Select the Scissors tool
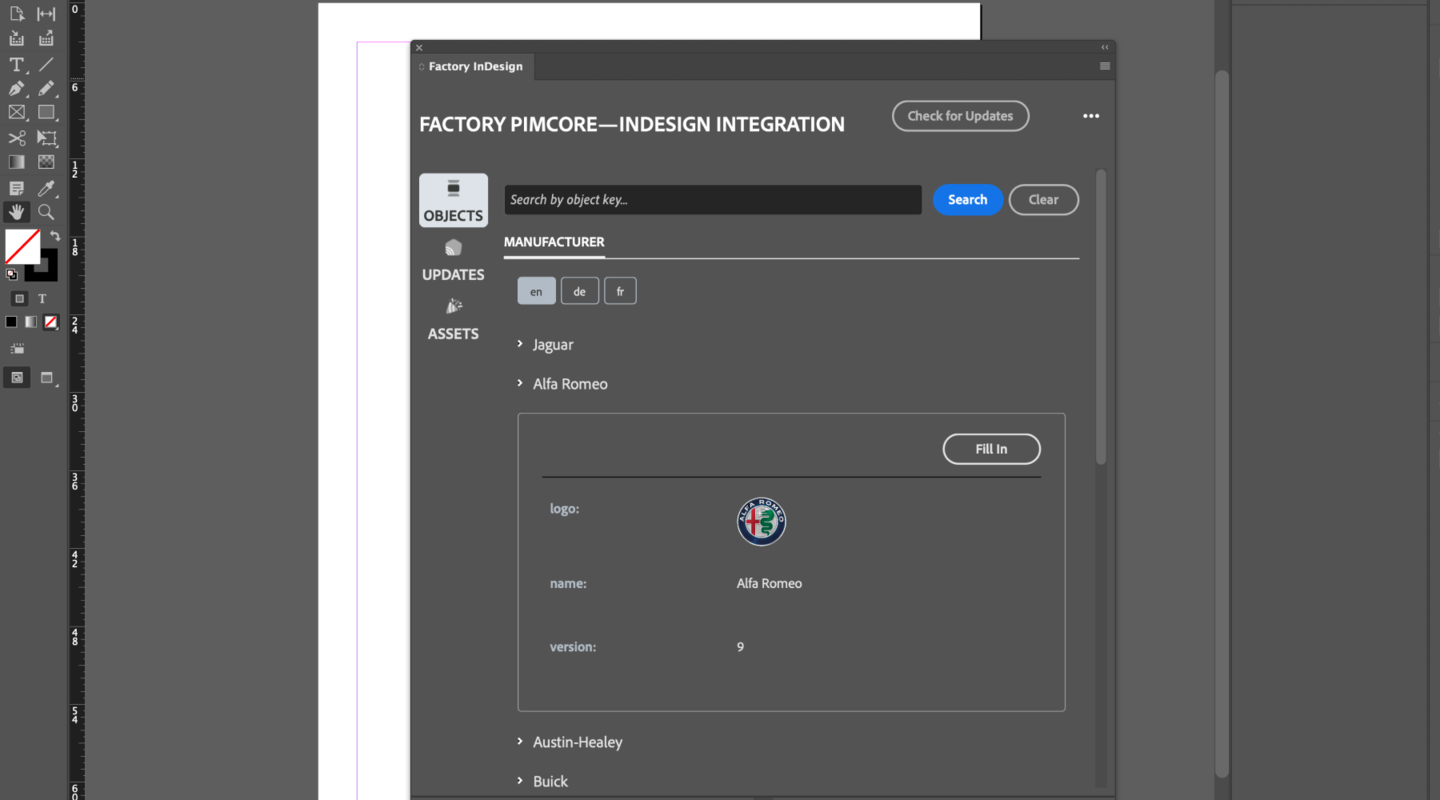Viewport: 1440px width, 800px height. click(16, 138)
